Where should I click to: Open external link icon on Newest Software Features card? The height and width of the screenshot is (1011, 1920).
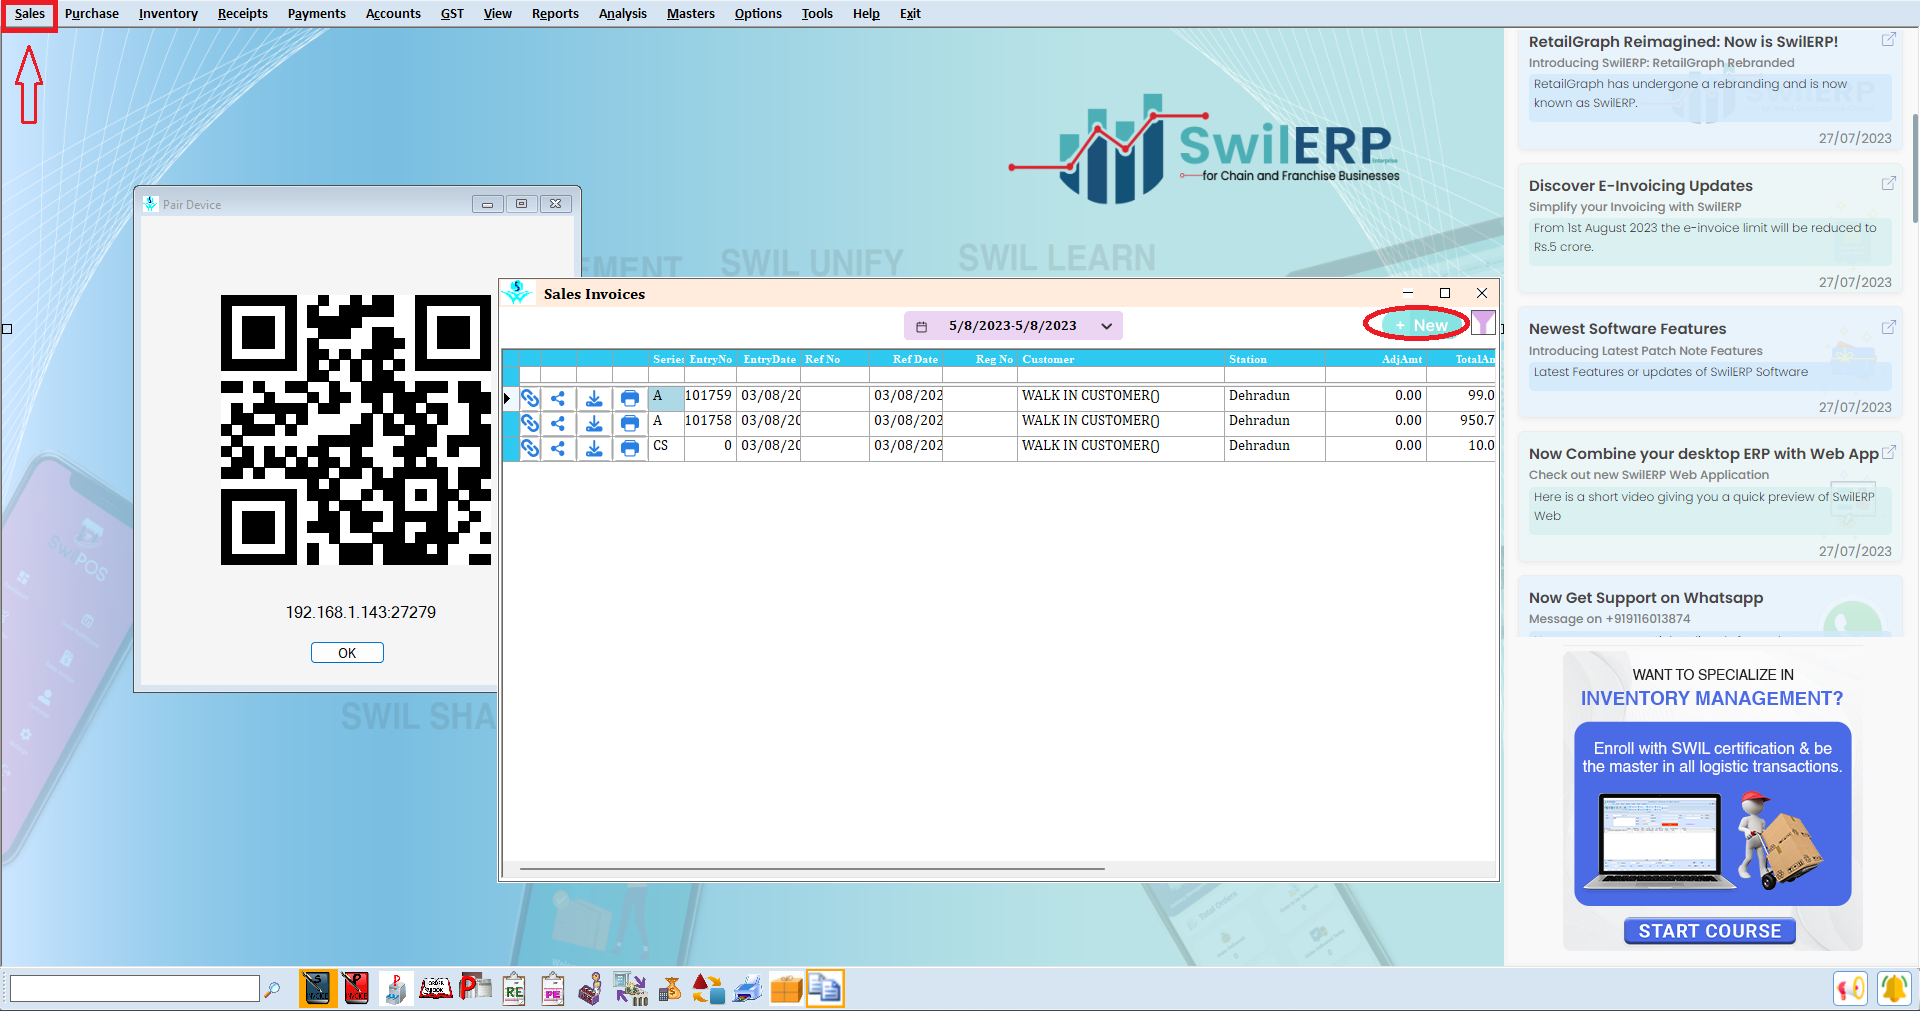[1888, 327]
